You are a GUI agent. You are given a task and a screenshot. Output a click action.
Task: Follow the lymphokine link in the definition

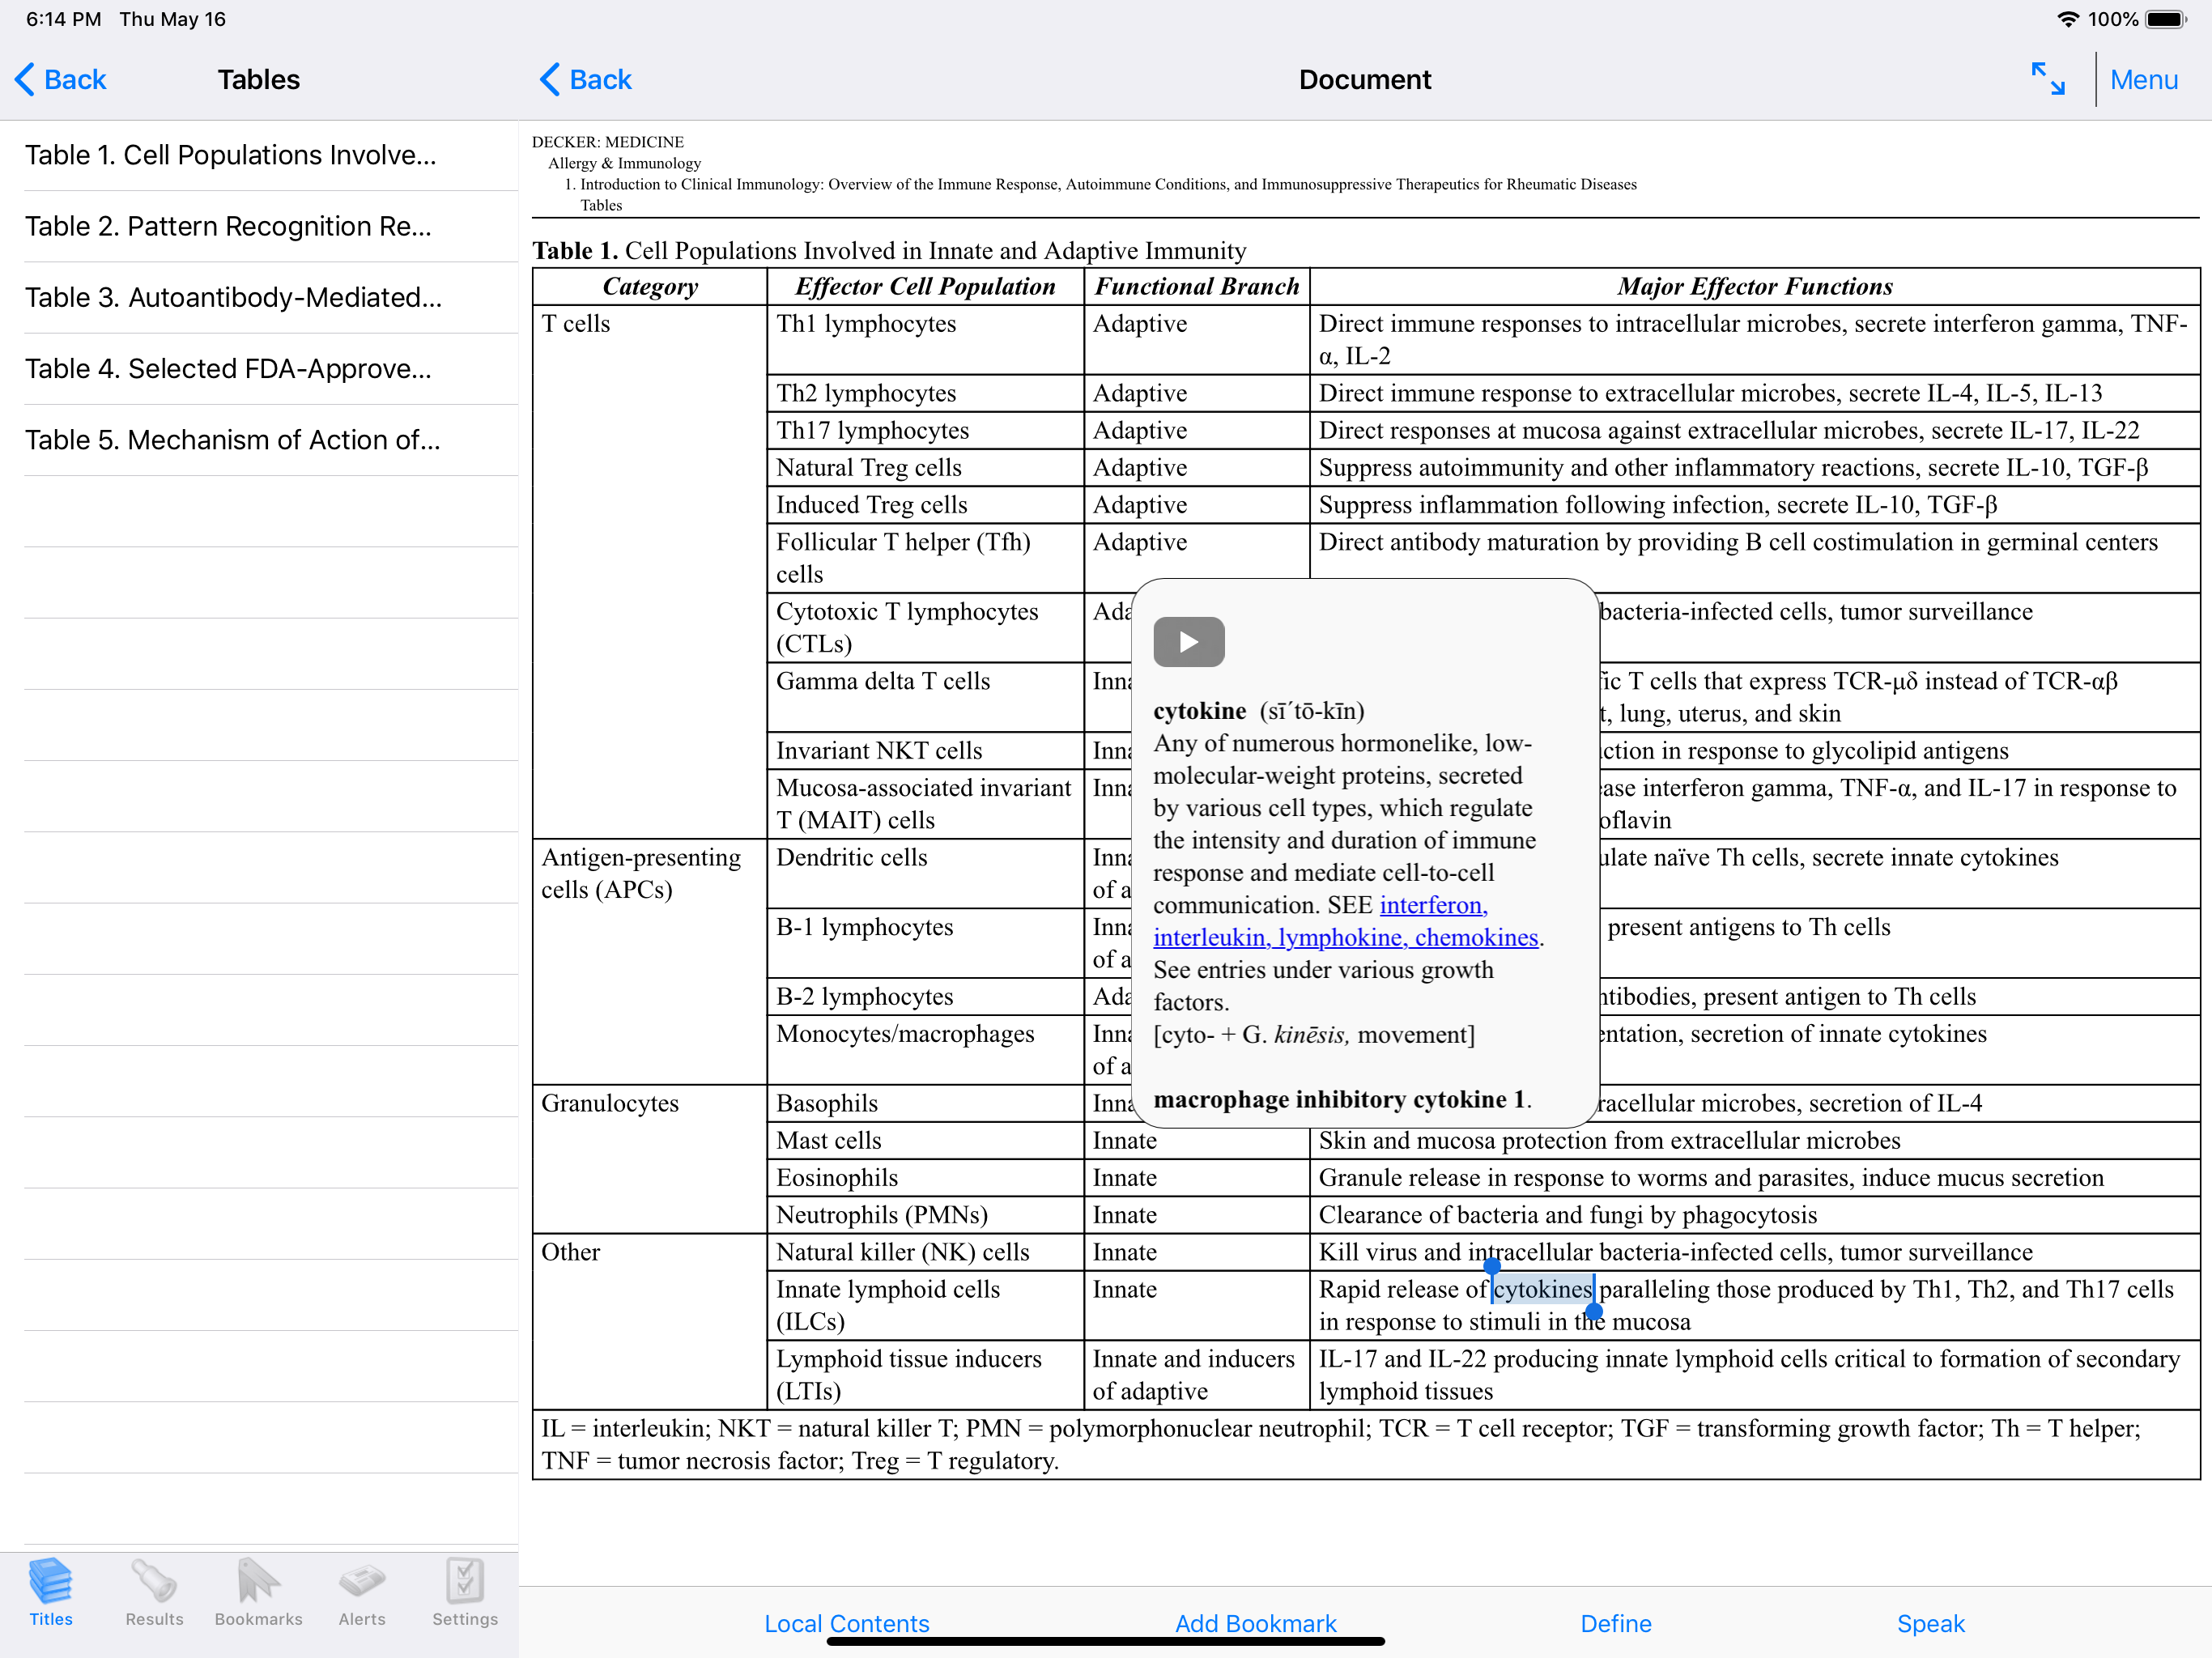[1342, 938]
